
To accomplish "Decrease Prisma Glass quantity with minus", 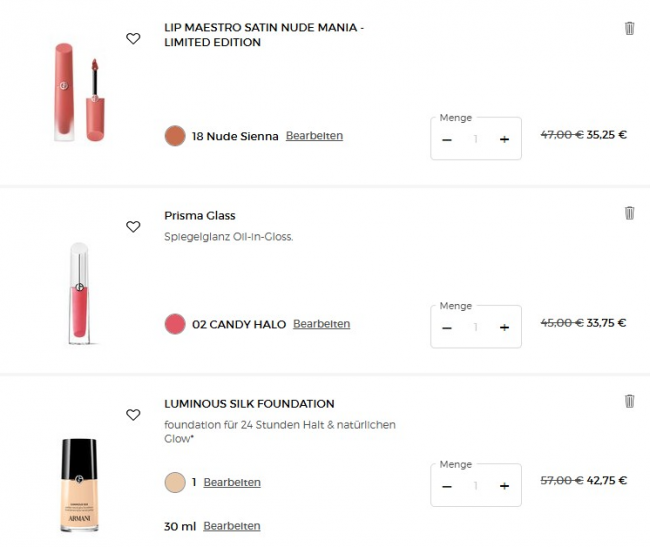I will point(447,328).
